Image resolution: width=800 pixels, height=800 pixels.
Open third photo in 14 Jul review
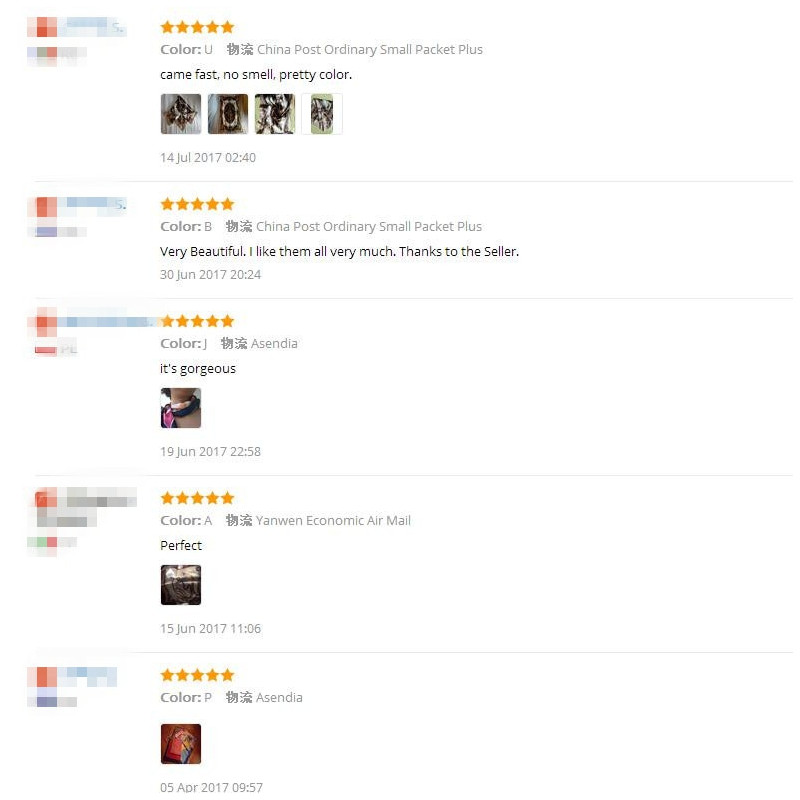tap(274, 114)
